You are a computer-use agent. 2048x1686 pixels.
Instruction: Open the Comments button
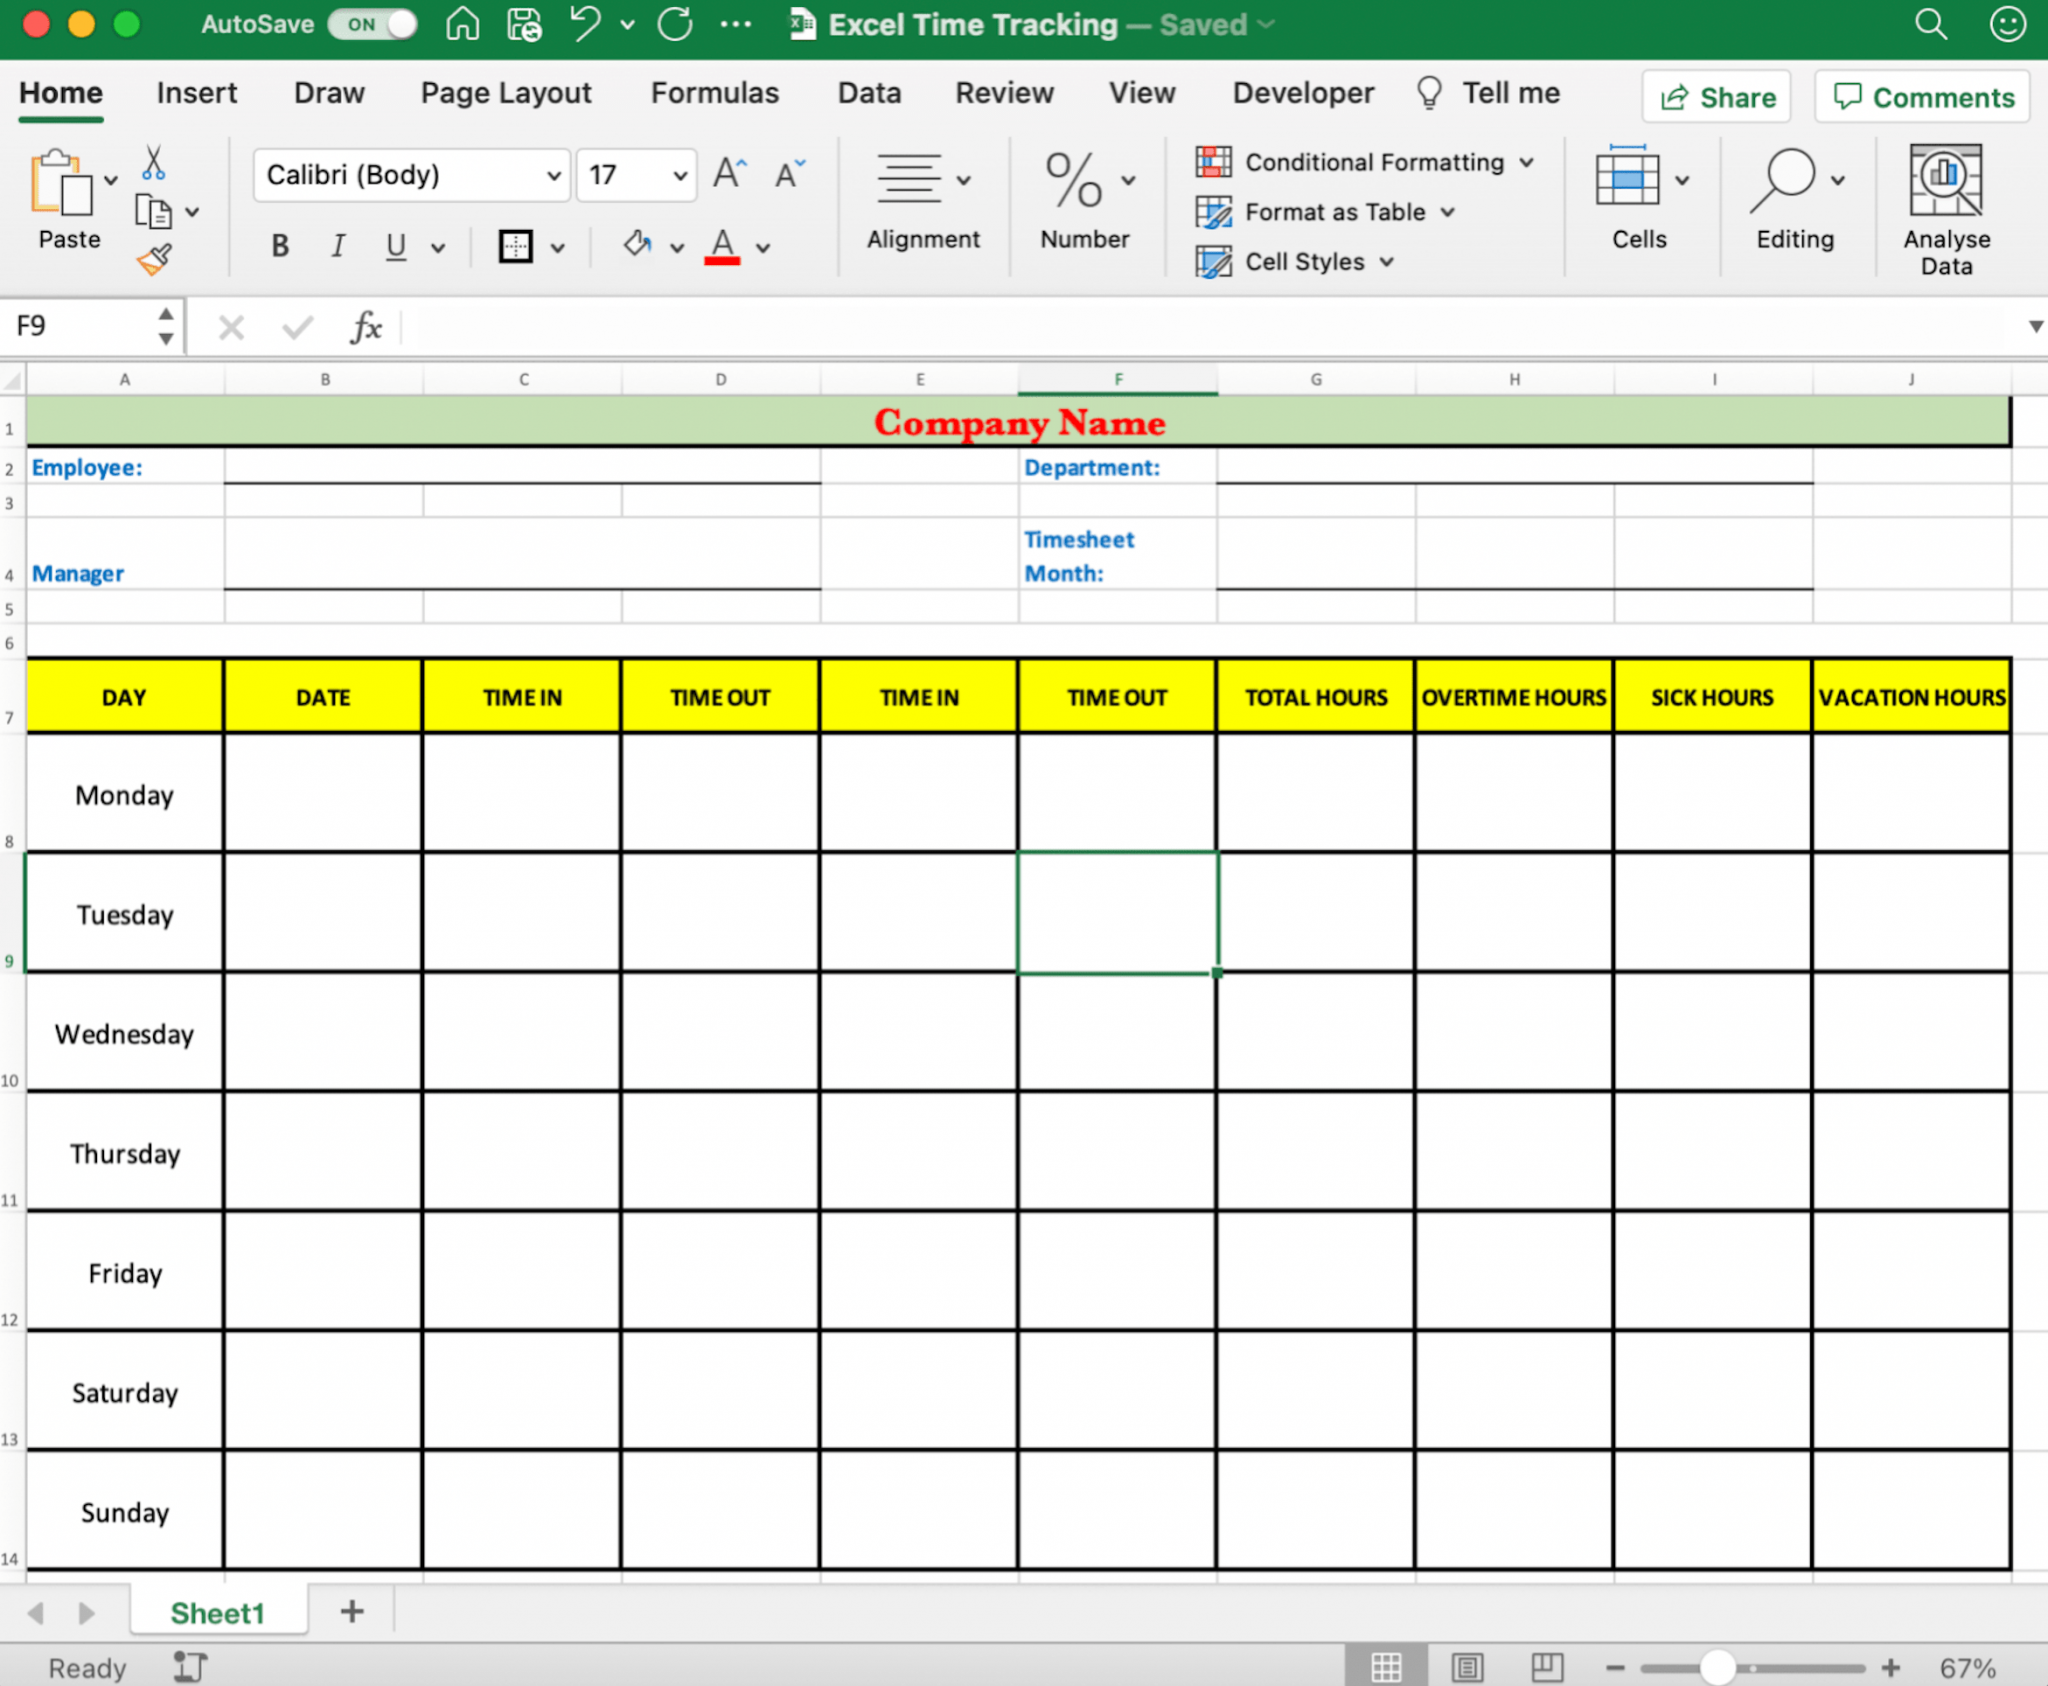(x=1922, y=97)
